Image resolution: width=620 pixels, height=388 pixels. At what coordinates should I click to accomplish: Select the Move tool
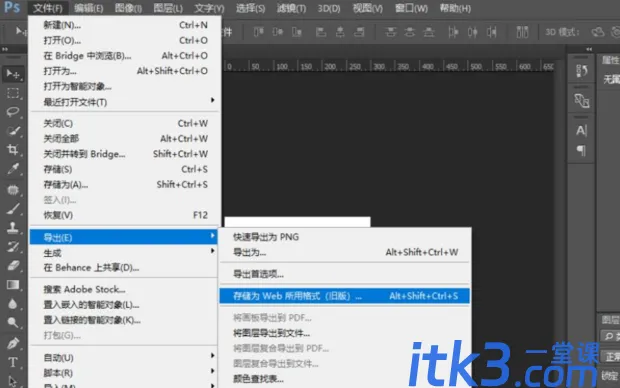click(x=13, y=74)
